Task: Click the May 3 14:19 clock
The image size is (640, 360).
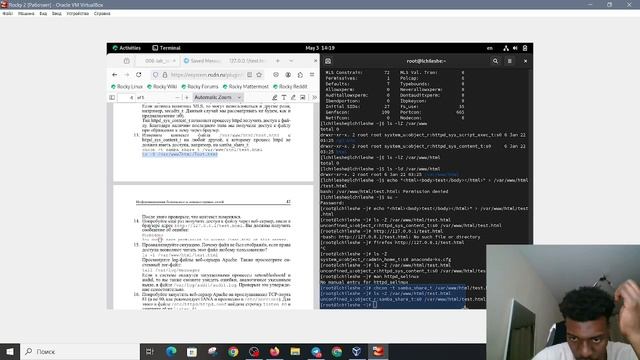Action: (x=320, y=48)
